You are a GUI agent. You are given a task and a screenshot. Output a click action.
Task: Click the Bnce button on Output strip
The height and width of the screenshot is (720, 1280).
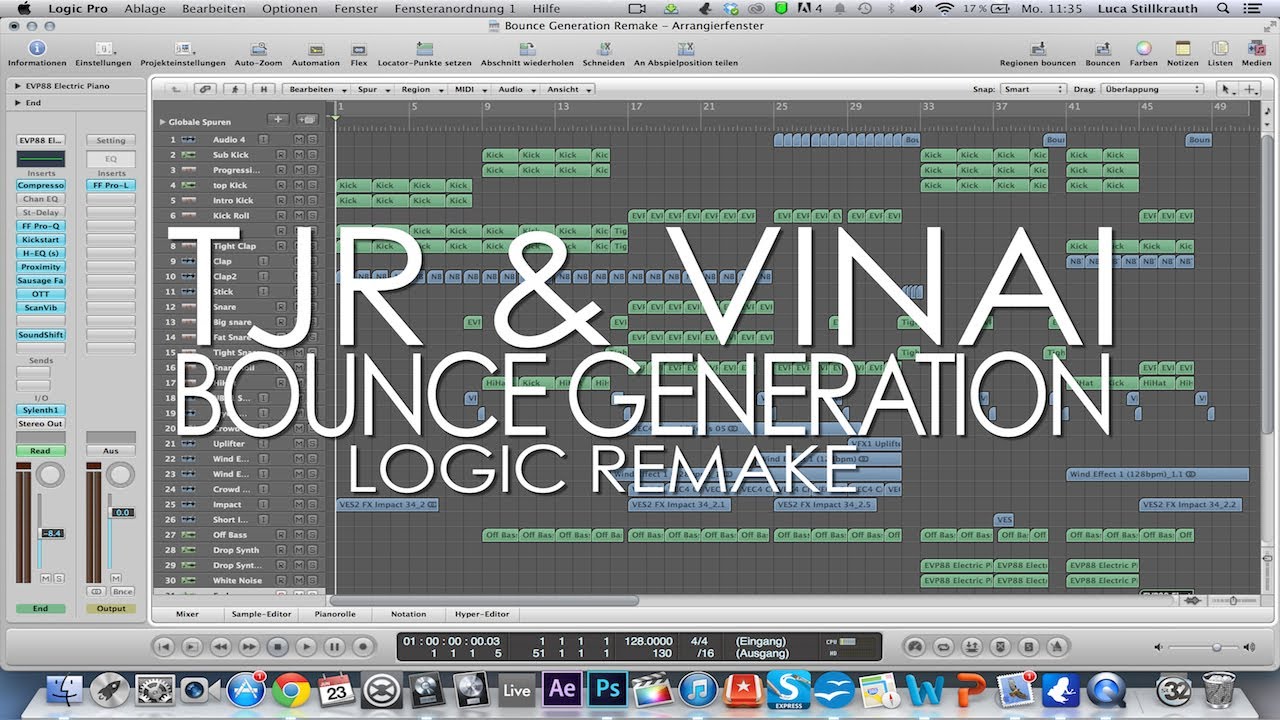[x=123, y=591]
